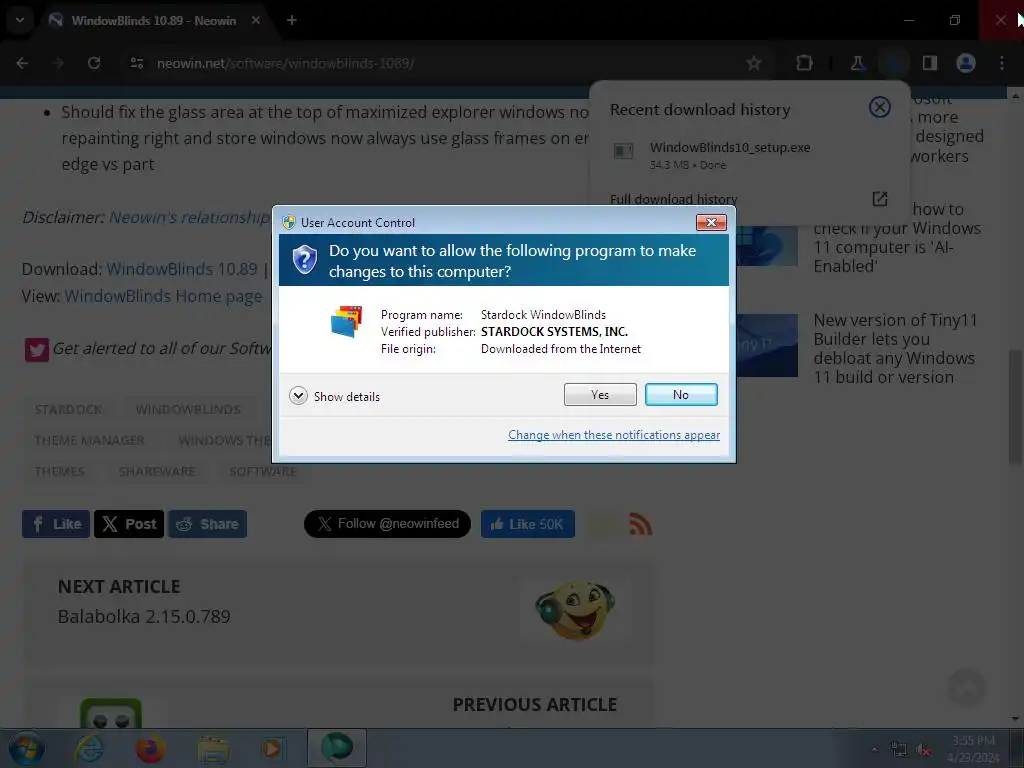
Task: Close the Recent download history popup
Action: 879,107
